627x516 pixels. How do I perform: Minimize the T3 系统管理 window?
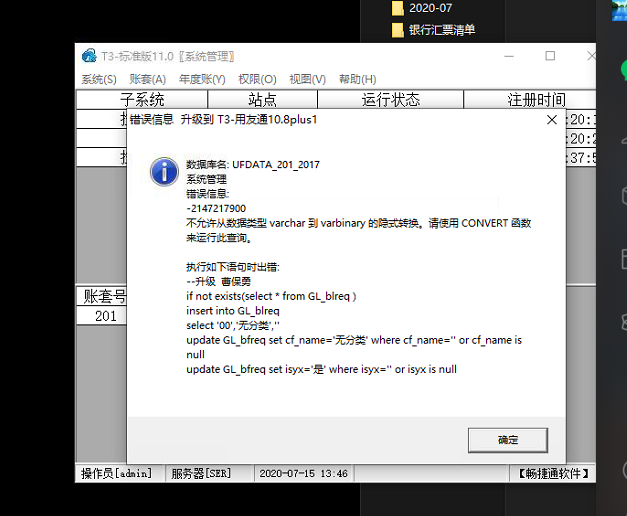tap(509, 56)
